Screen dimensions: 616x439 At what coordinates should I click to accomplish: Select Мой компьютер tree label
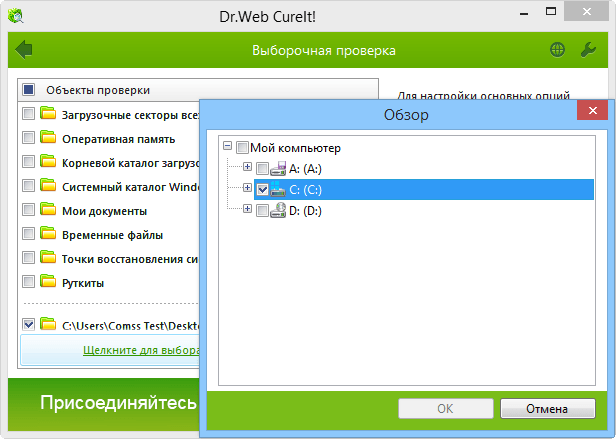295,148
